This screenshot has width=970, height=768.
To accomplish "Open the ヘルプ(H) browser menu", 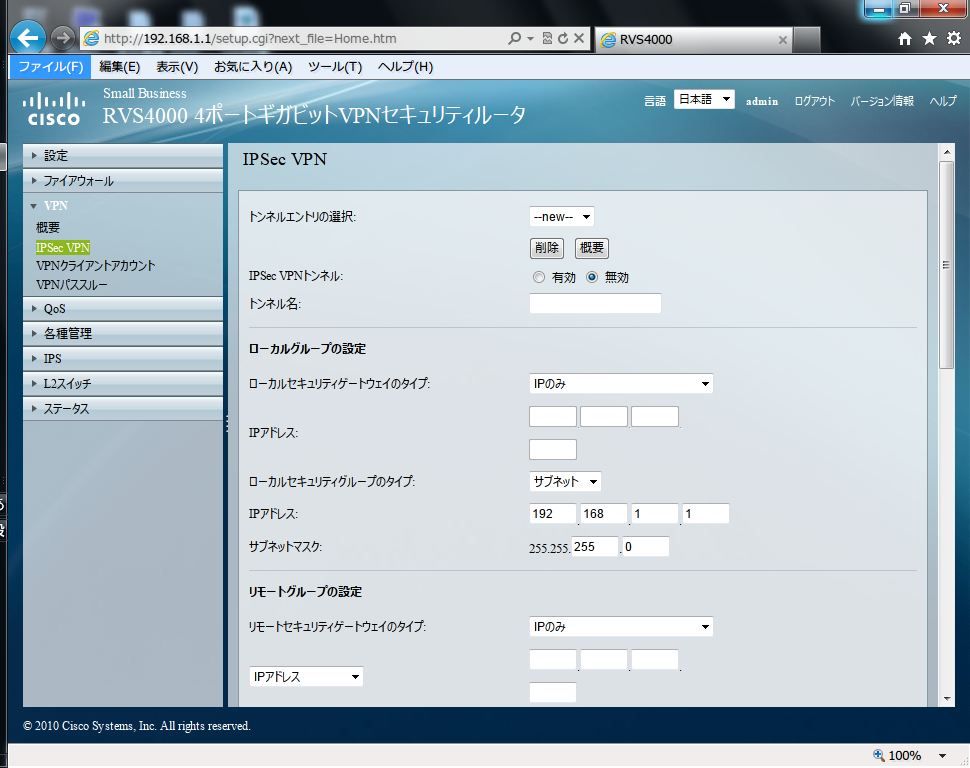I will pyautogui.click(x=405, y=67).
